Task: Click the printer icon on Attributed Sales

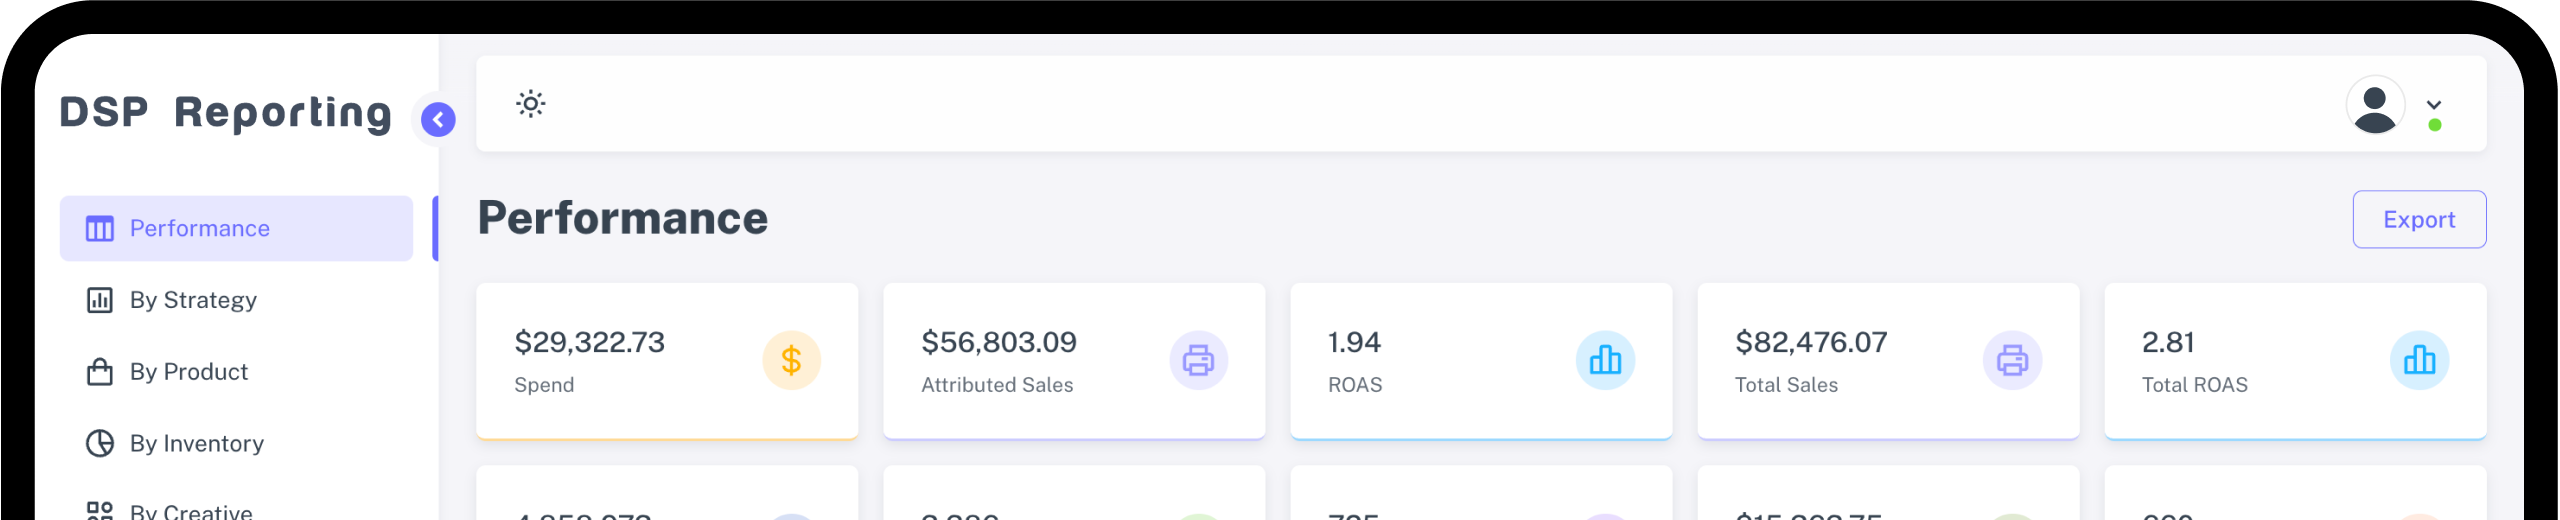Action: click(1198, 360)
